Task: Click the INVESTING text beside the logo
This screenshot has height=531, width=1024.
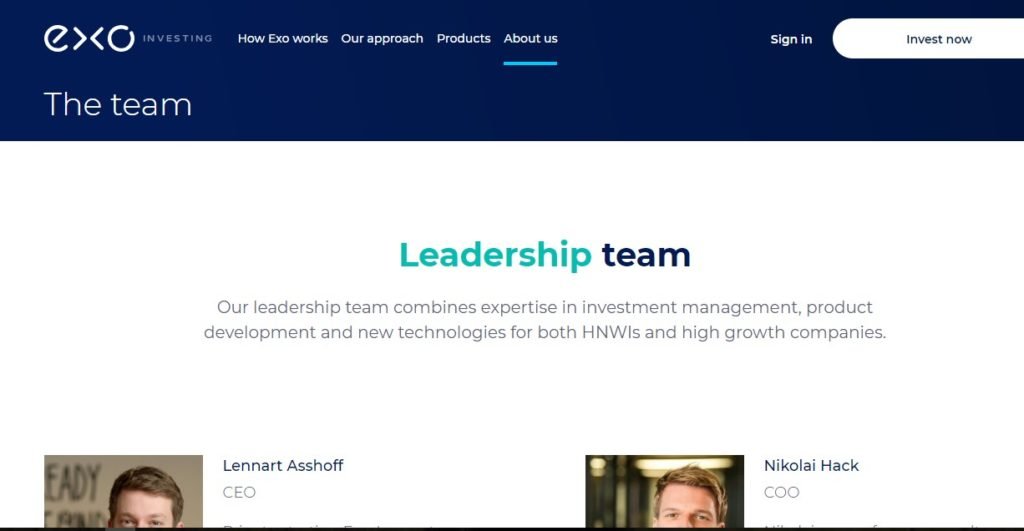Action: 178,39
